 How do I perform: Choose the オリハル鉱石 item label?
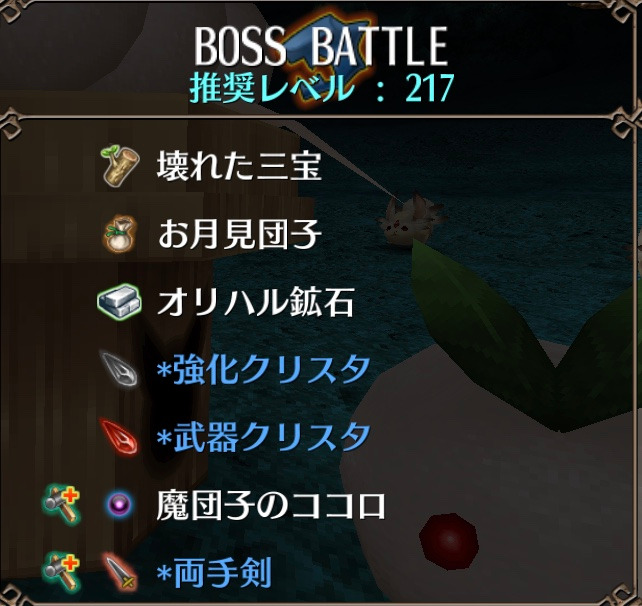(x=255, y=302)
